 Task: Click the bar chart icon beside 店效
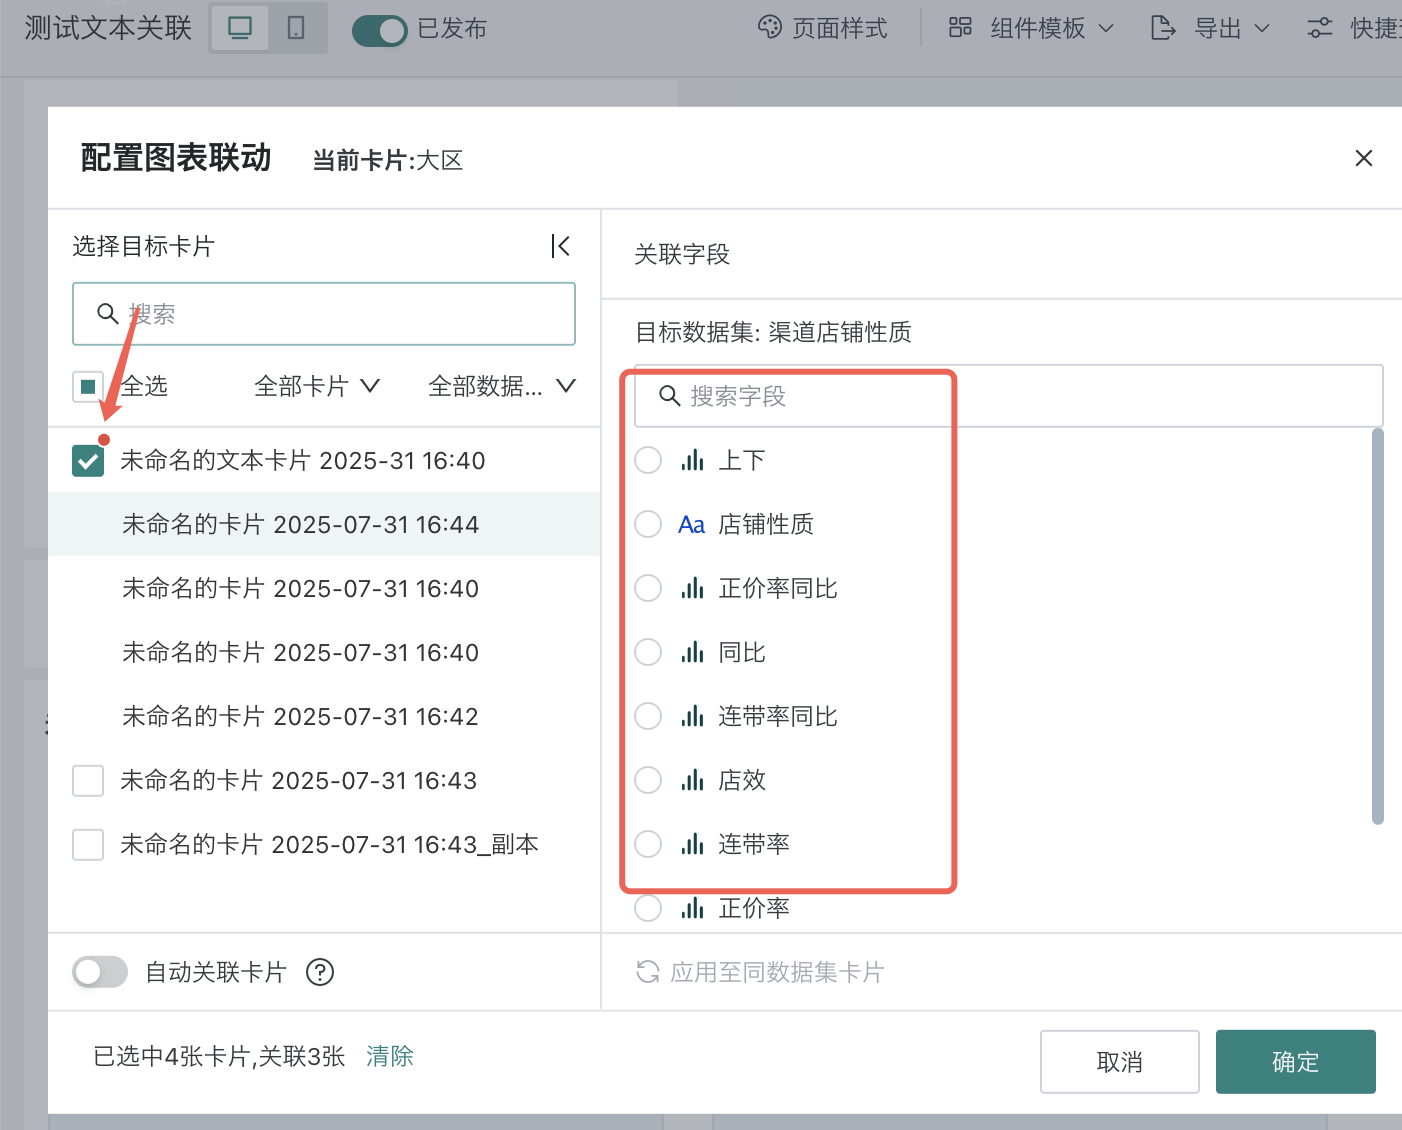pos(692,780)
